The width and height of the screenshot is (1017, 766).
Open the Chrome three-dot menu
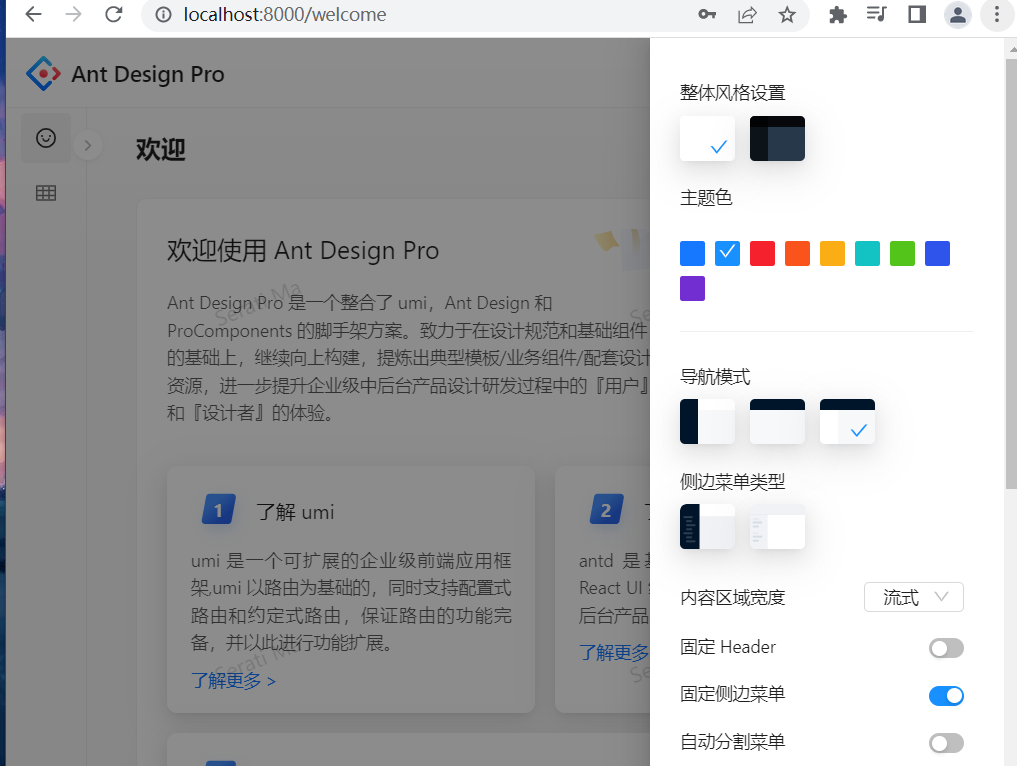coord(996,15)
